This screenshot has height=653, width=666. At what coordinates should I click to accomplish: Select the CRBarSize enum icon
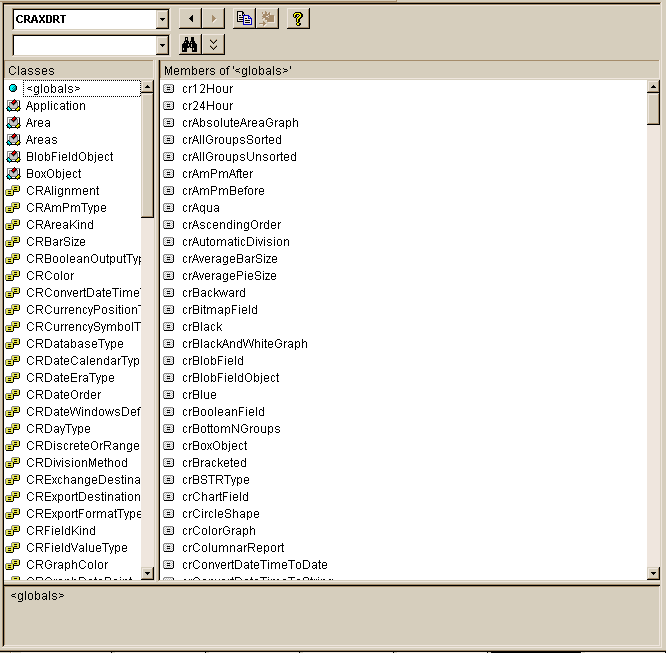[x=13, y=242]
